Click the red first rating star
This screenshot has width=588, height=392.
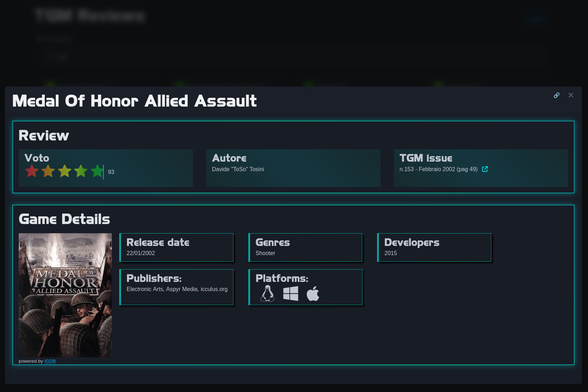click(x=32, y=171)
